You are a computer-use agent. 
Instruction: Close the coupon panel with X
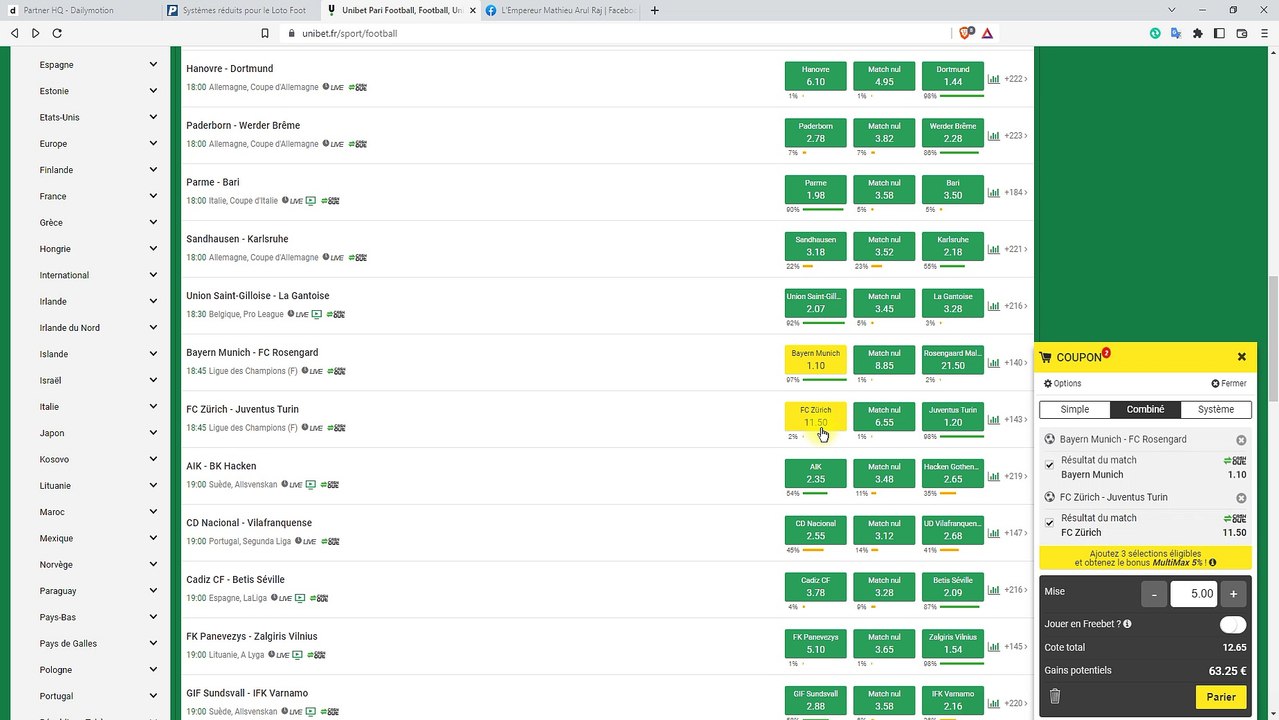pyautogui.click(x=1241, y=357)
